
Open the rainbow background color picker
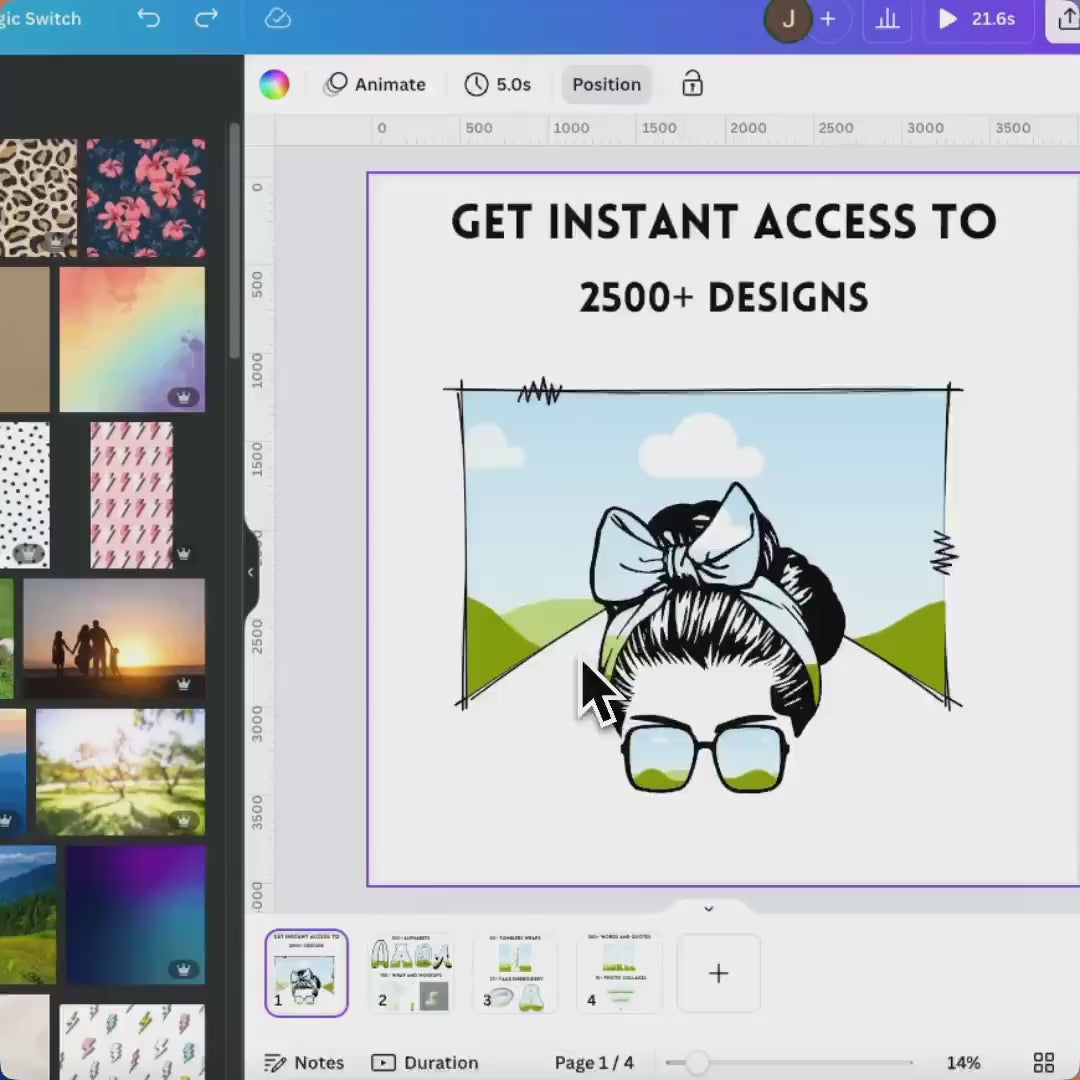[274, 85]
